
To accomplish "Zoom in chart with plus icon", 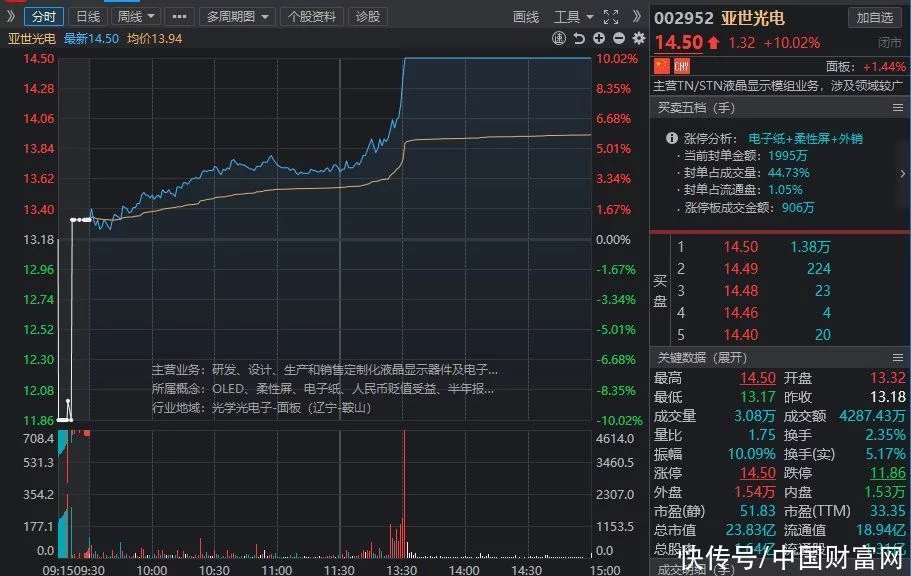I will point(598,38).
